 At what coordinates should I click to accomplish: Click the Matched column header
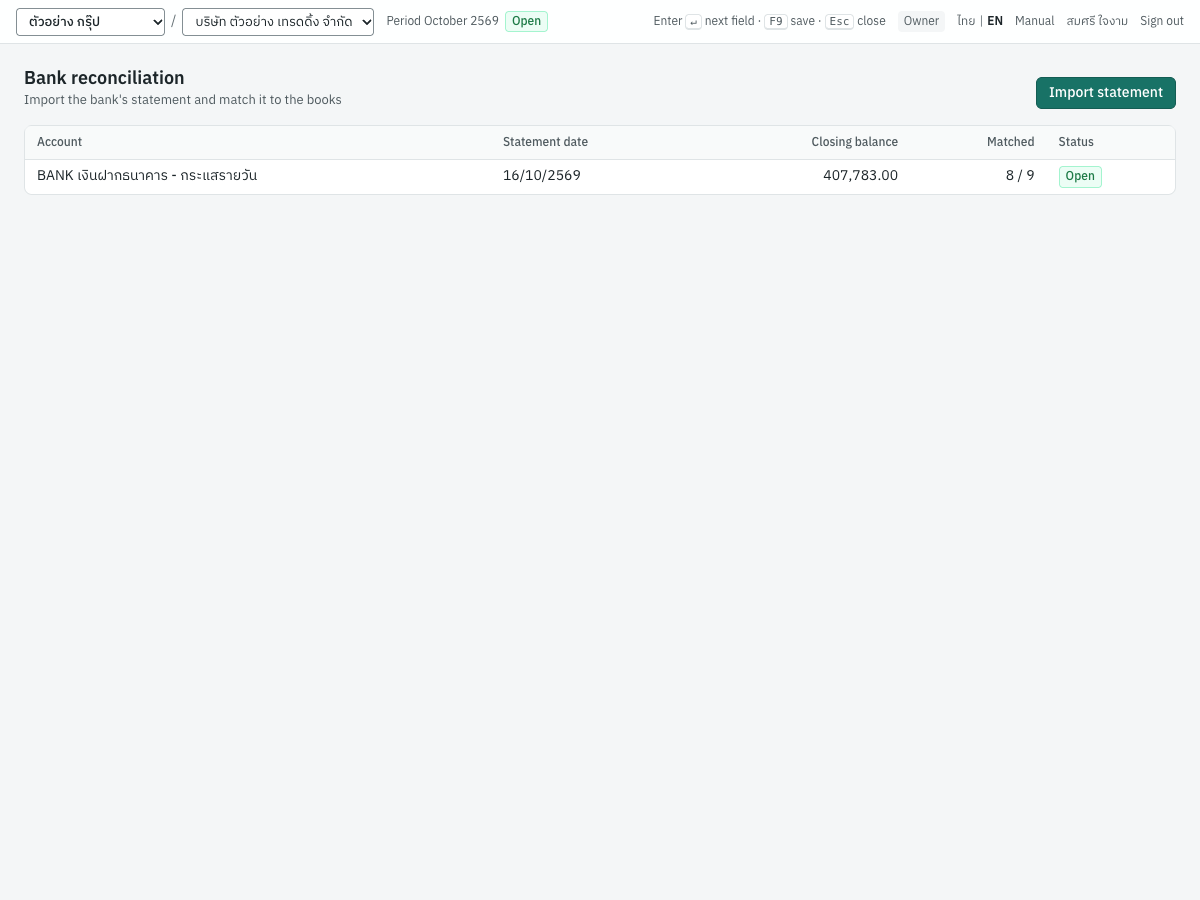pos(1010,142)
